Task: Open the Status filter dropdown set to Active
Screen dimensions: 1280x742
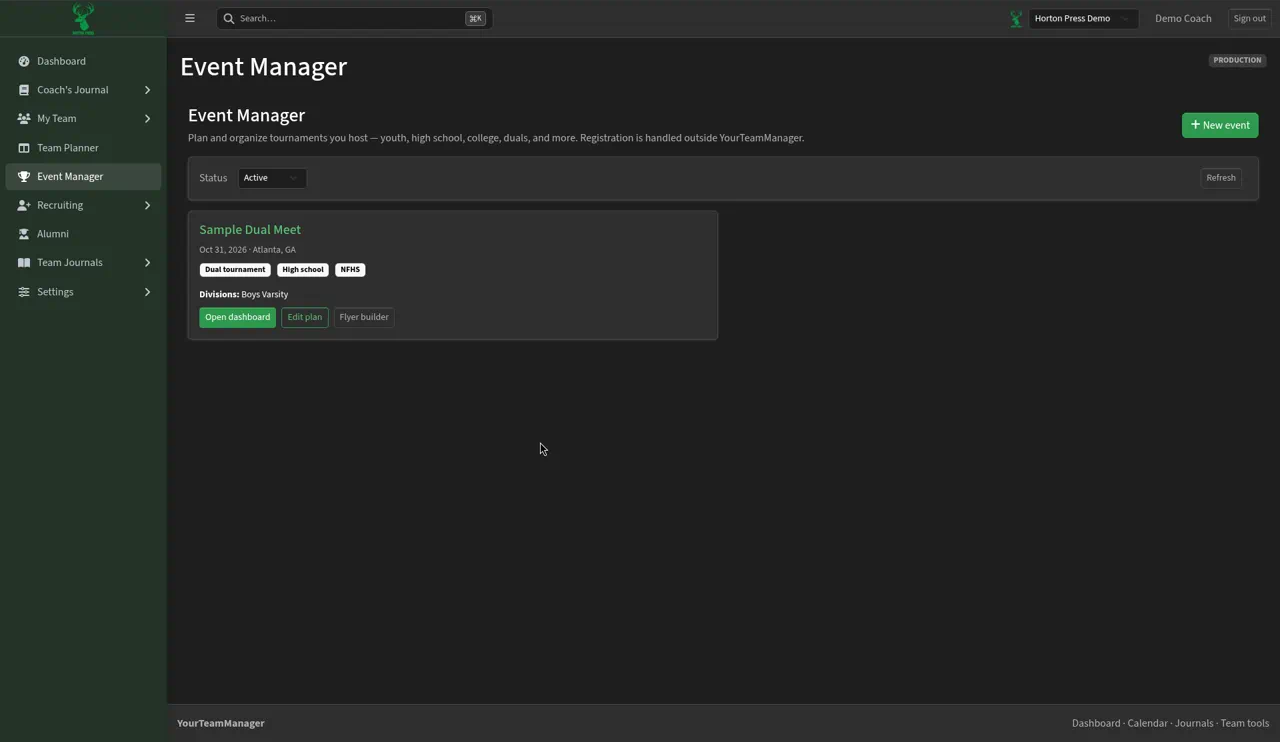Action: pyautogui.click(x=272, y=178)
